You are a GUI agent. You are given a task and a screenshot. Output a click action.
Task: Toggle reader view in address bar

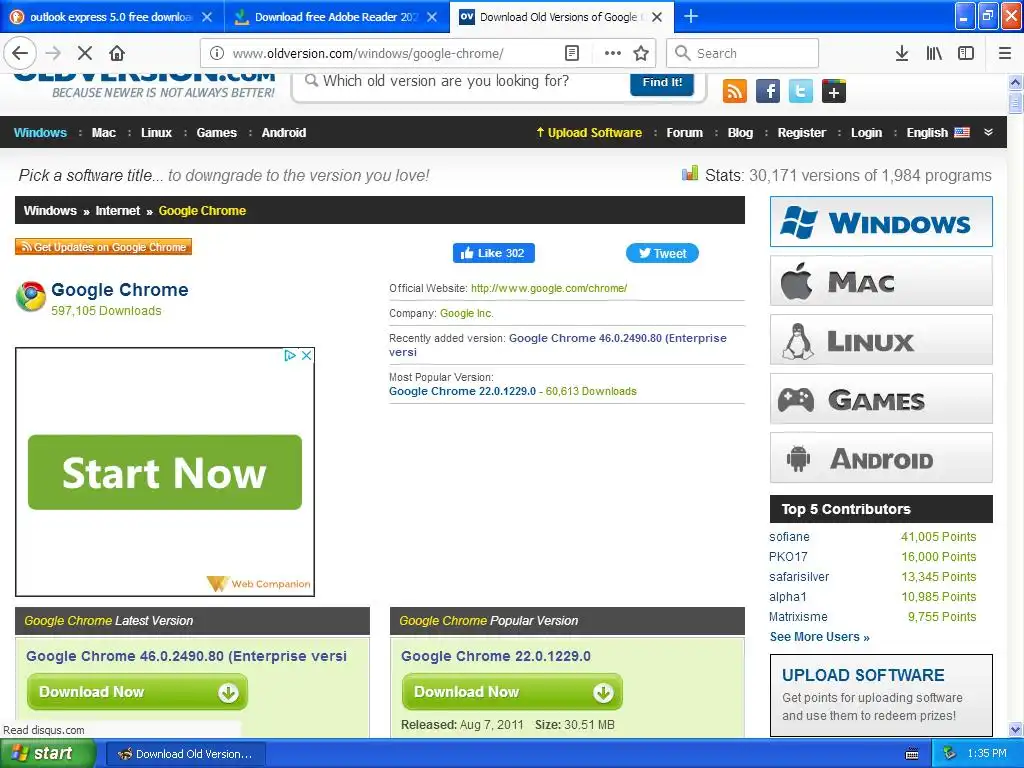coord(571,54)
